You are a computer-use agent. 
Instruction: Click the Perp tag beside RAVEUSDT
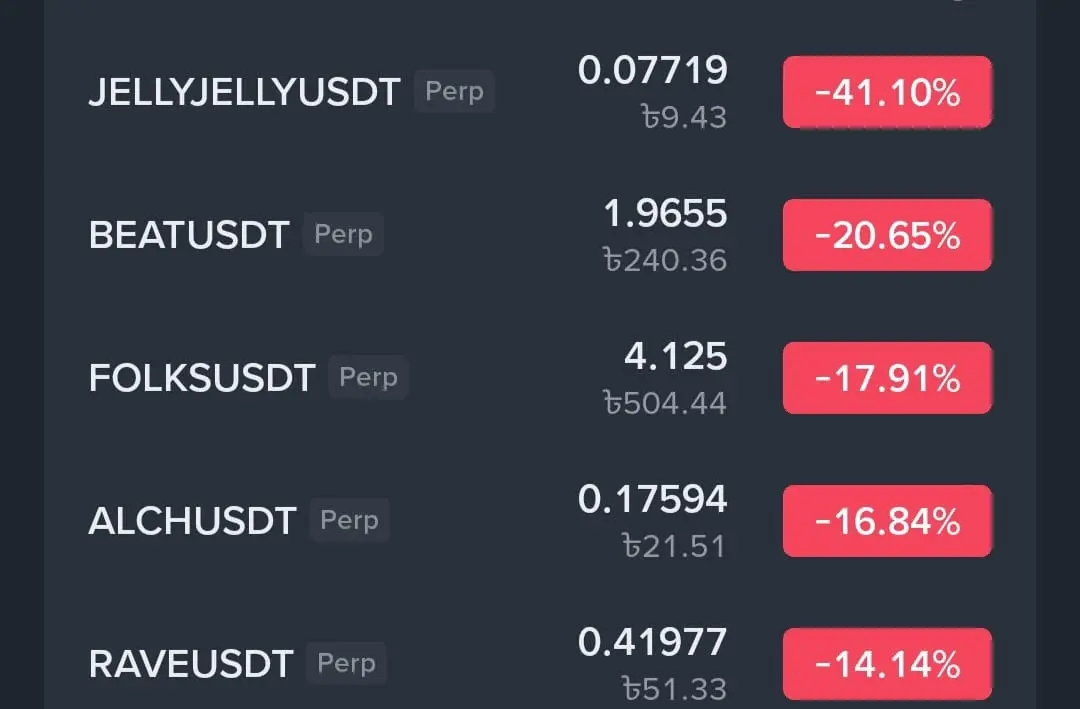coord(346,663)
